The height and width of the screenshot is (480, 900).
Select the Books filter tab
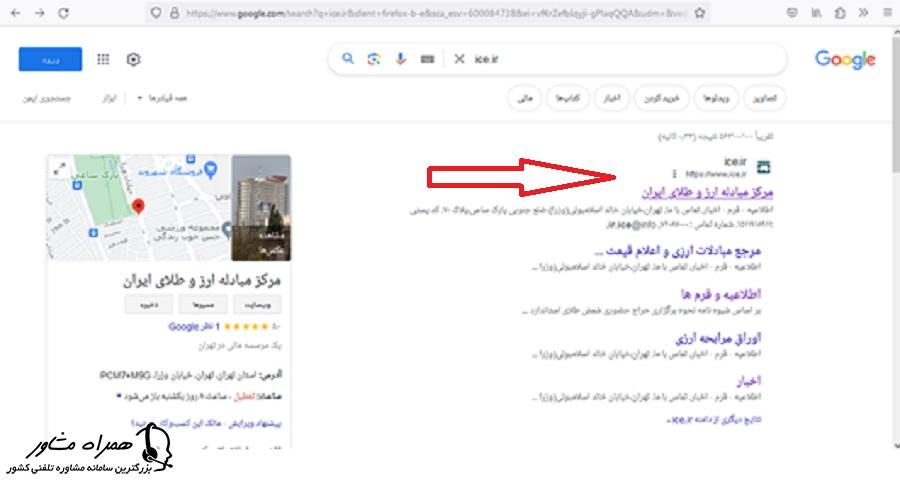click(x=567, y=98)
